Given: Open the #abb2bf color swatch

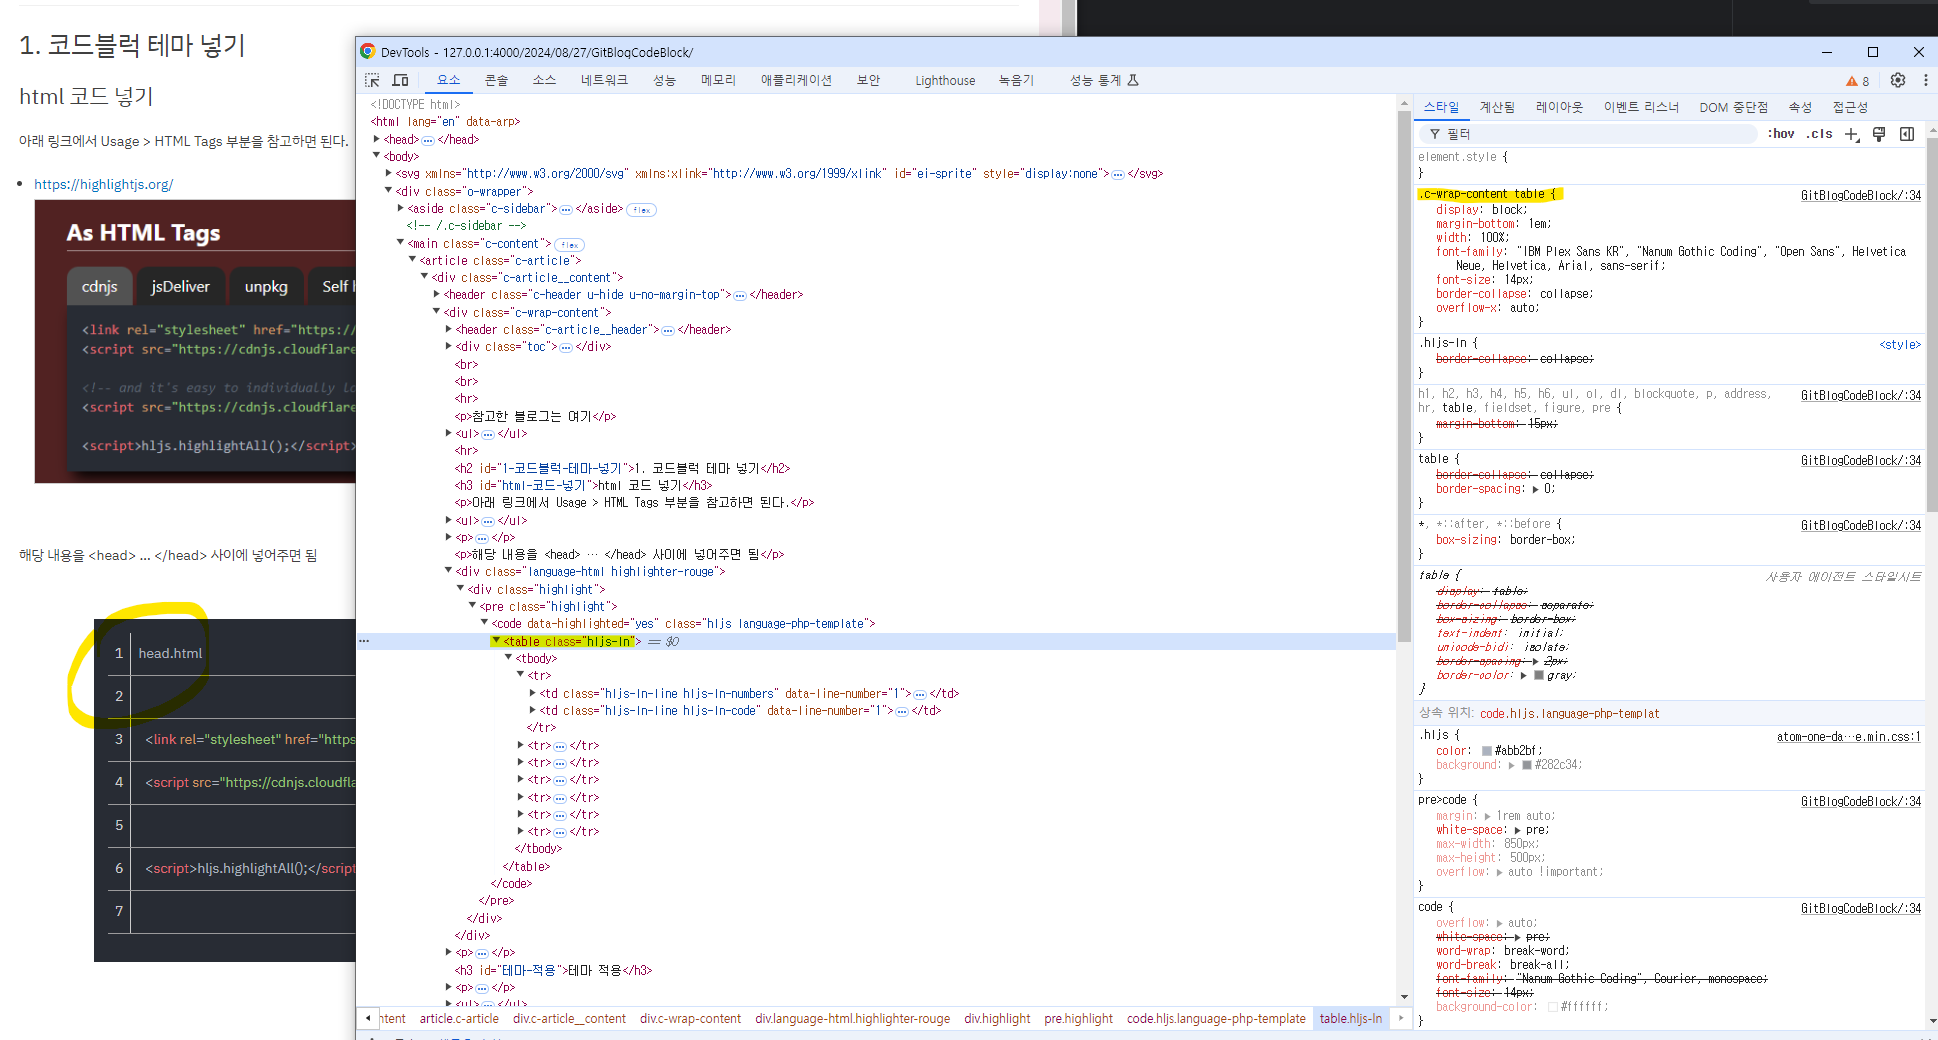Looking at the screenshot, I should (1486, 751).
